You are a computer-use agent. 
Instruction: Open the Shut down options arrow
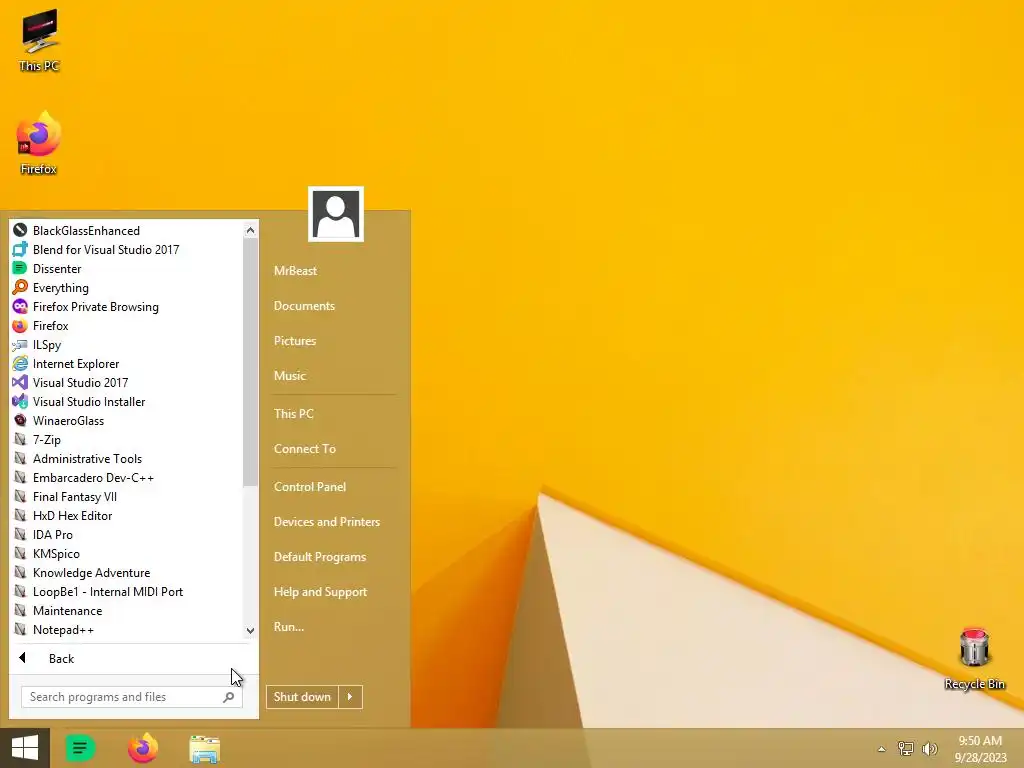[x=350, y=697]
